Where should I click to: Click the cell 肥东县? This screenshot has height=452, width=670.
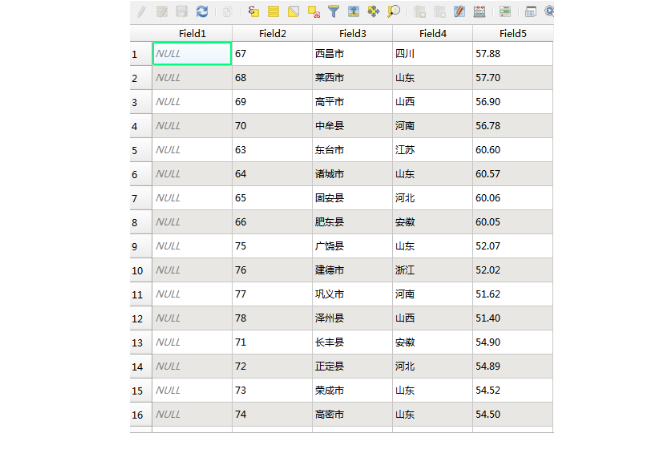[353, 222]
